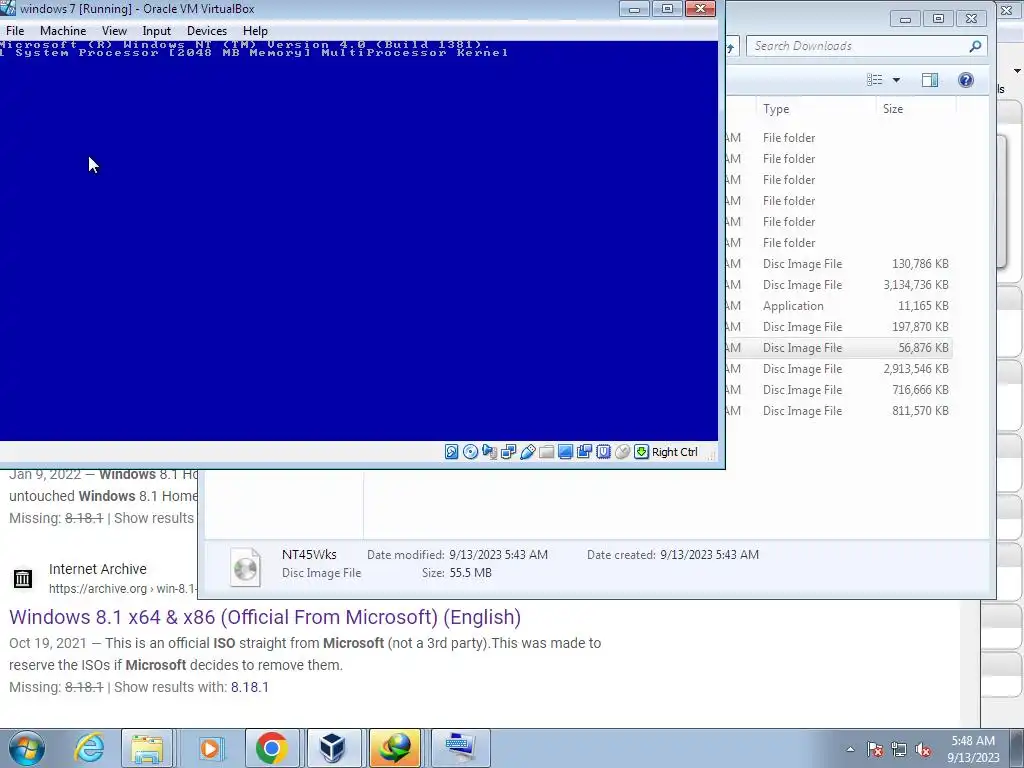Open the Machine menu in VirtualBox
This screenshot has height=768, width=1024.
[63, 31]
